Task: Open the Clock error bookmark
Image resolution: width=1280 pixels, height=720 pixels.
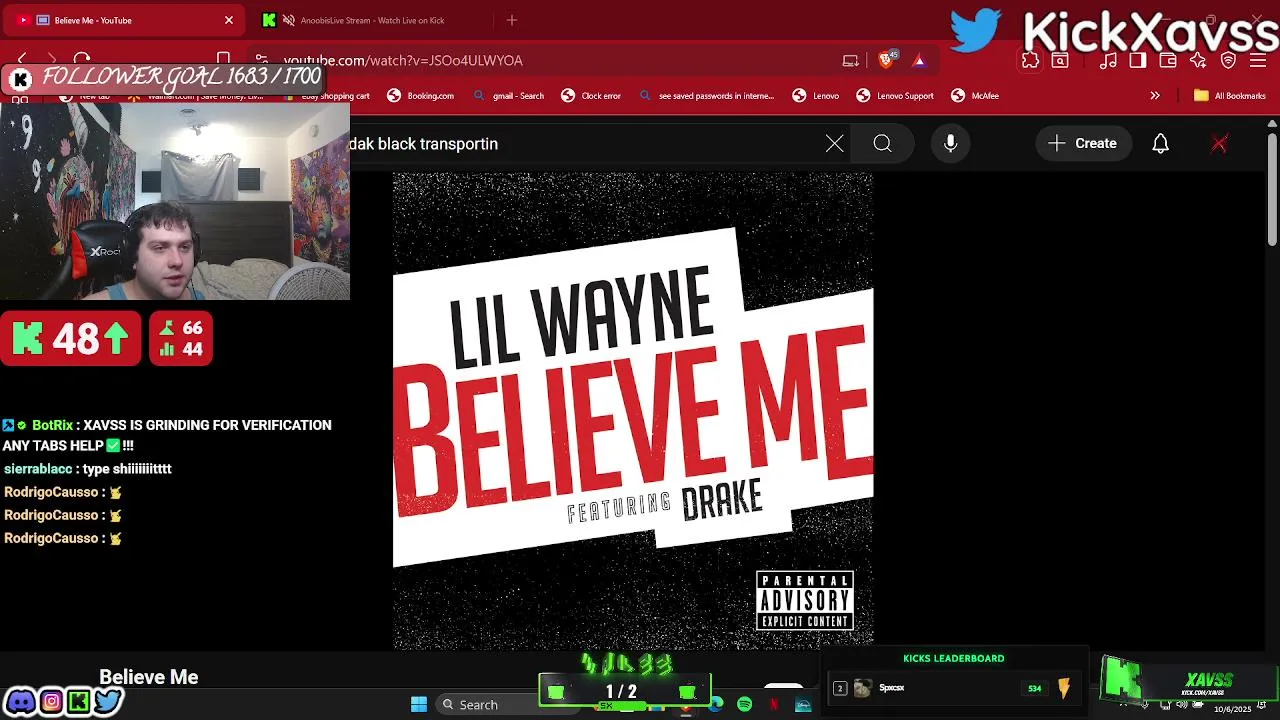Action: tap(591, 96)
